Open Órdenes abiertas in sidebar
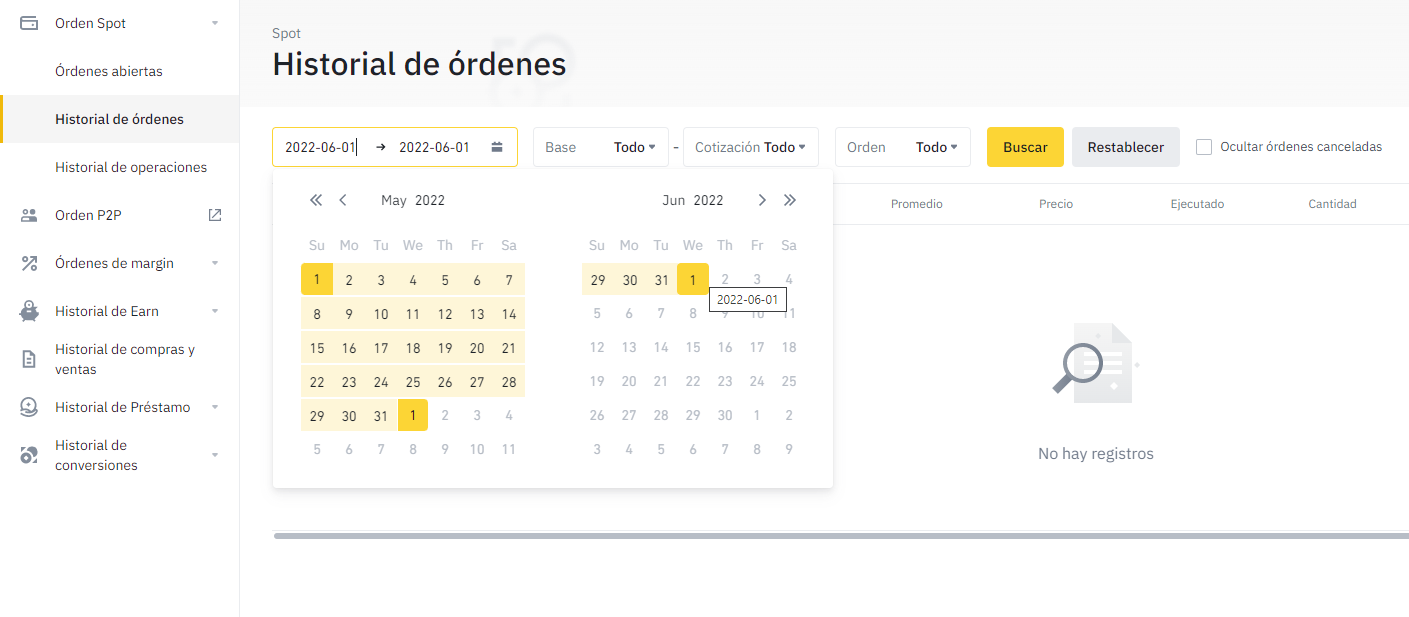The width and height of the screenshot is (1409, 617). pyautogui.click(x=109, y=71)
